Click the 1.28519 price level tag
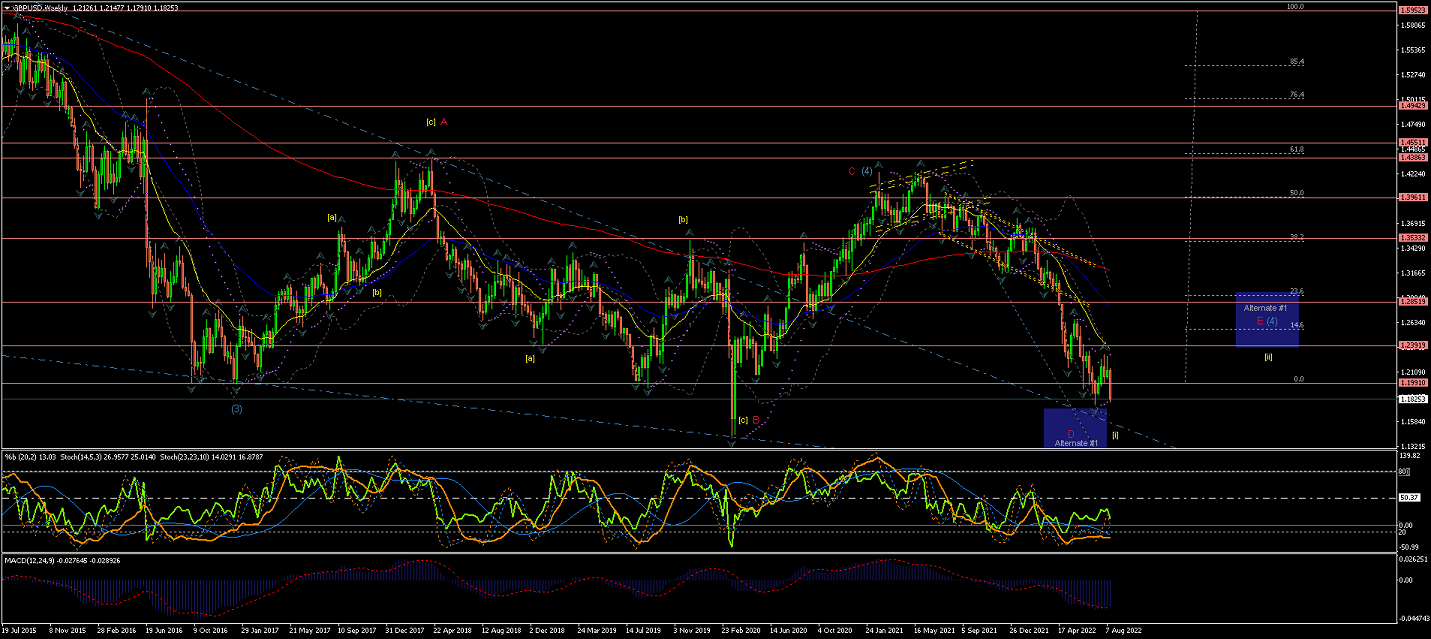1431x639 pixels. (1412, 301)
